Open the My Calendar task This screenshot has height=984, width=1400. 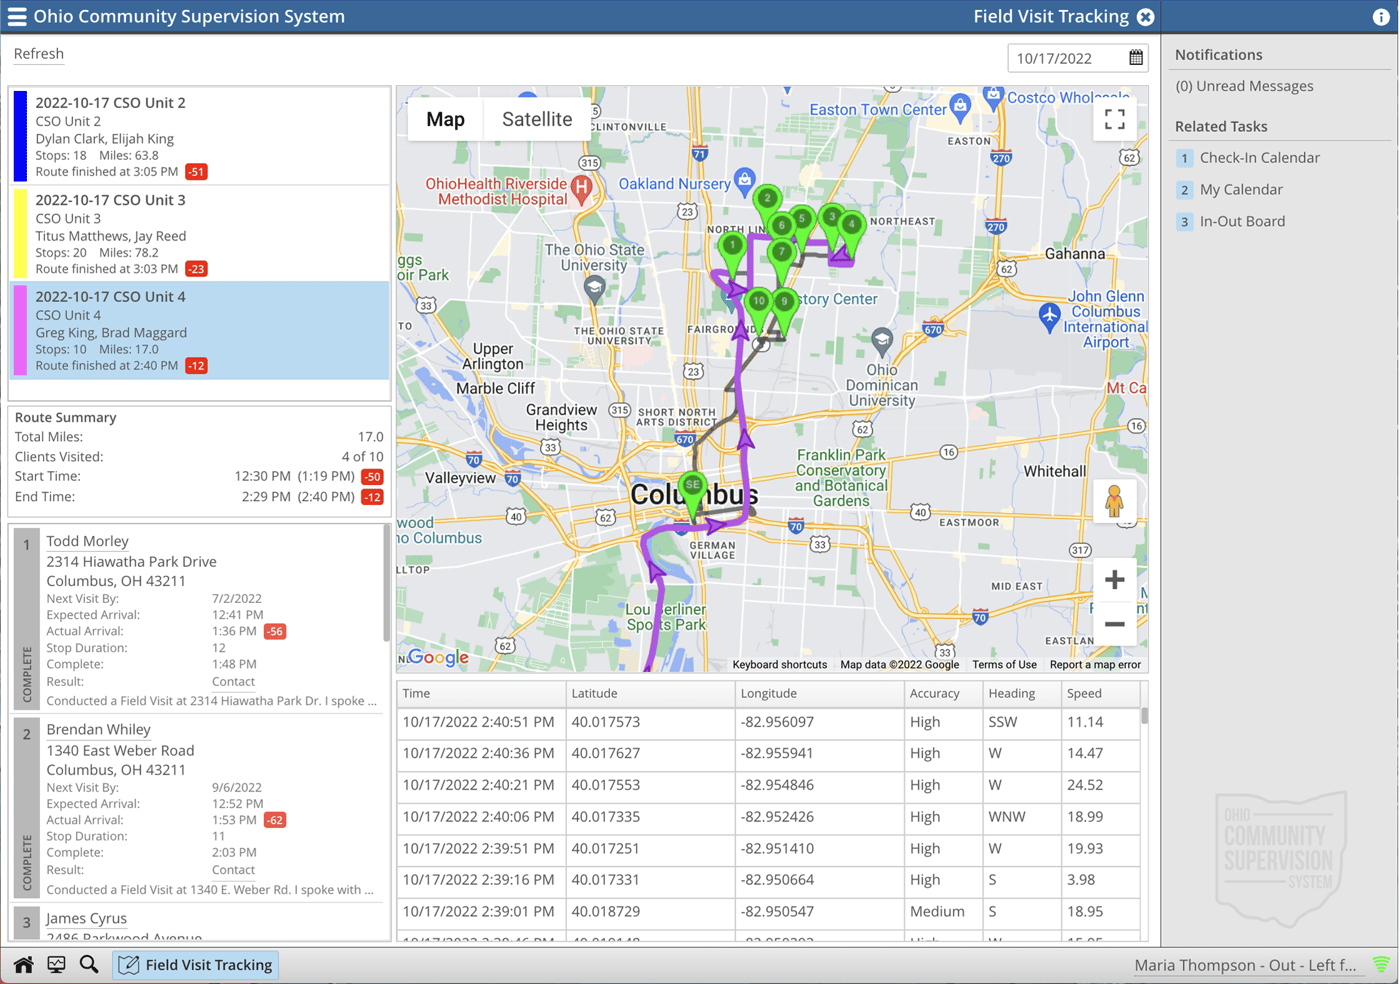click(x=1240, y=190)
